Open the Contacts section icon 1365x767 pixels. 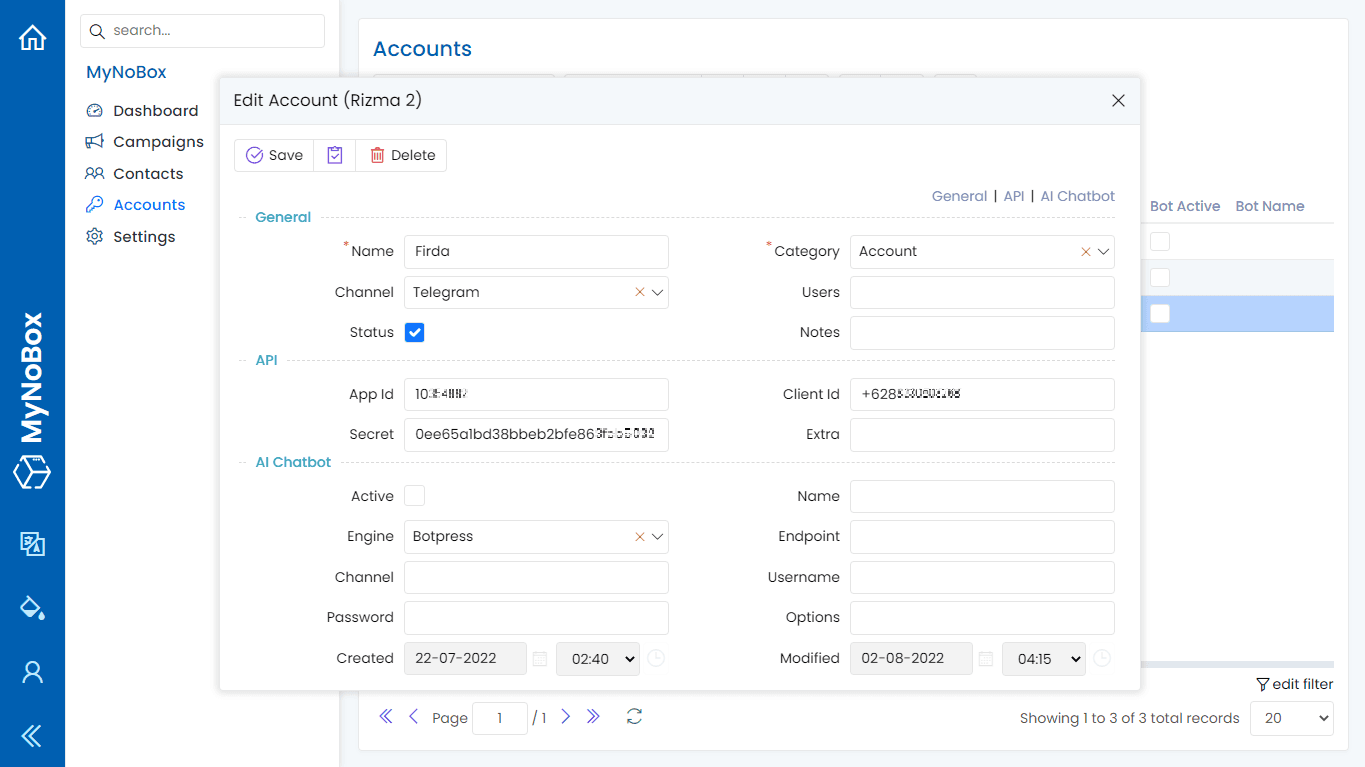[95, 173]
